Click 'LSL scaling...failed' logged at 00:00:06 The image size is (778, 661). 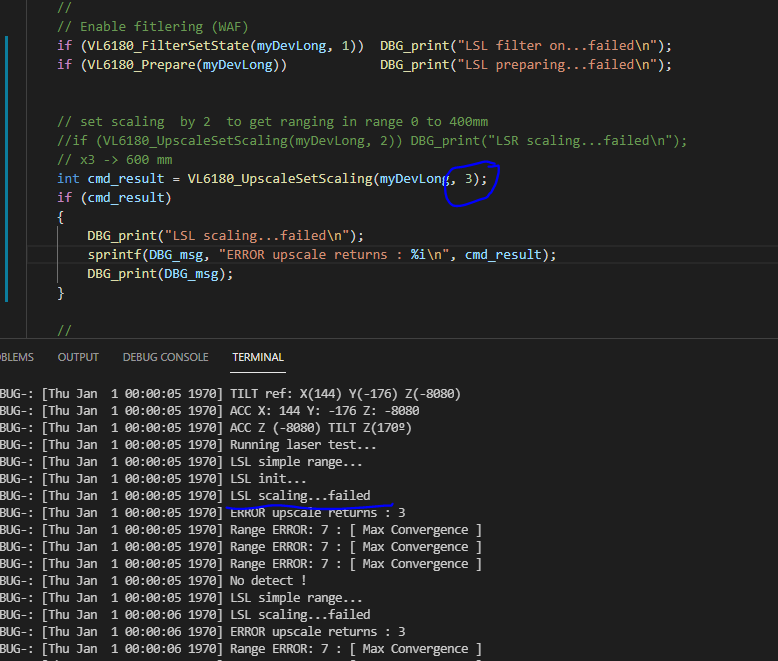300,615
